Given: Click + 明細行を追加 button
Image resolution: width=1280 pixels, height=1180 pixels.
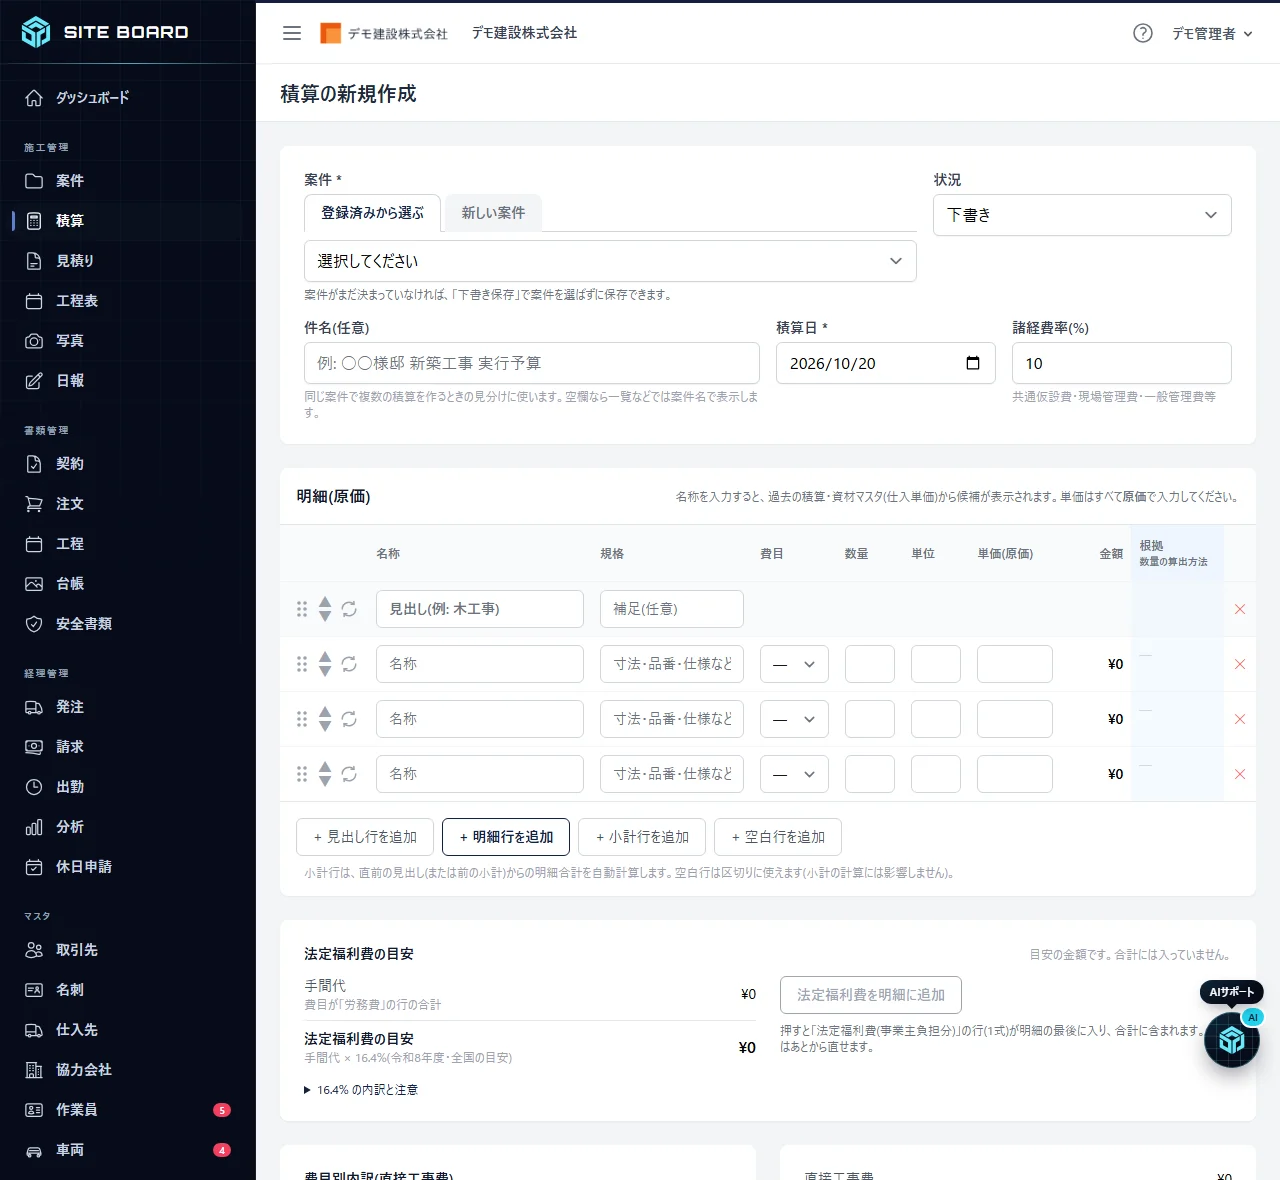Looking at the screenshot, I should (506, 837).
